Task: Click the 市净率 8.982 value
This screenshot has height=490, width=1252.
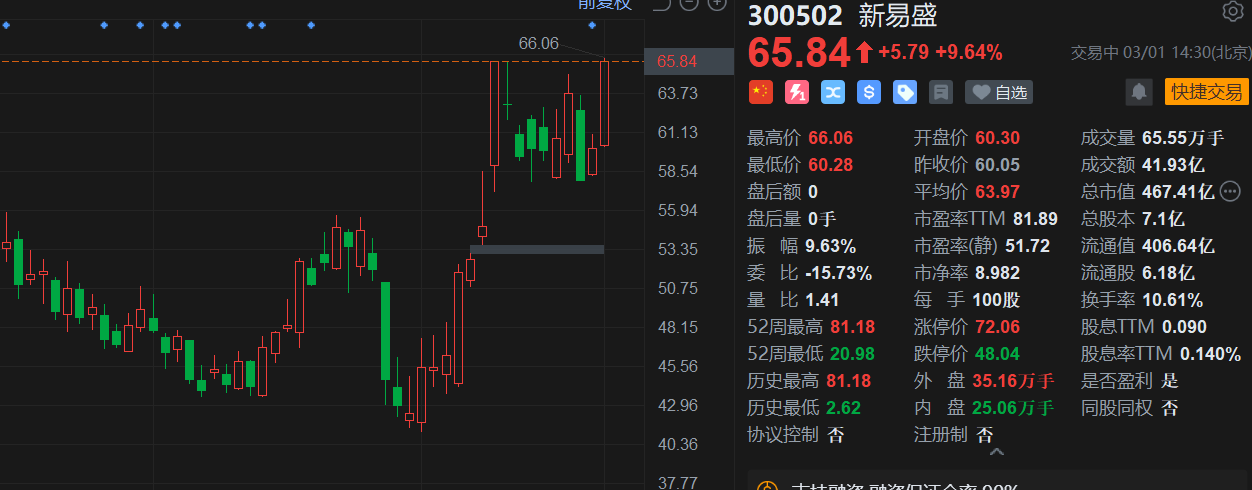Action: click(998, 272)
